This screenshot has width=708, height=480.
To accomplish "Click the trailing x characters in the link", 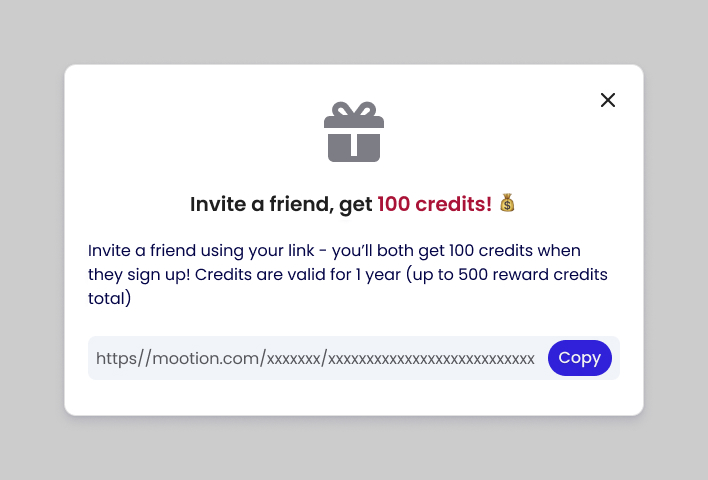I will click(432, 358).
